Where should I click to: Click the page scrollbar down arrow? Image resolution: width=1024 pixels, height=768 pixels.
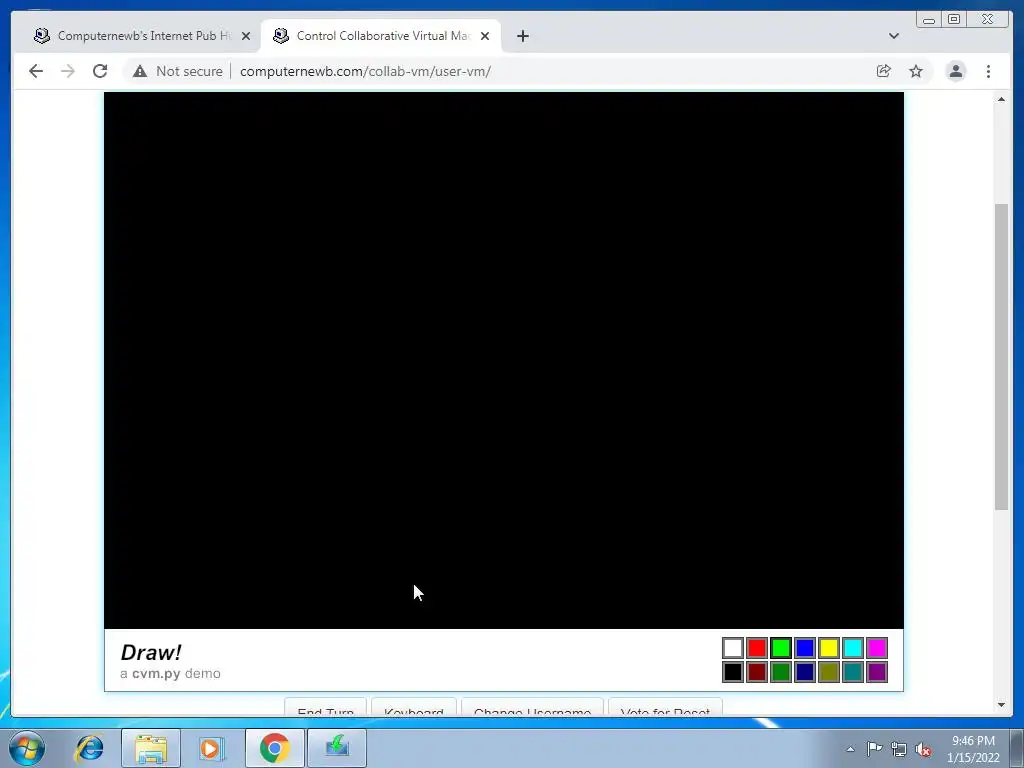click(1001, 705)
